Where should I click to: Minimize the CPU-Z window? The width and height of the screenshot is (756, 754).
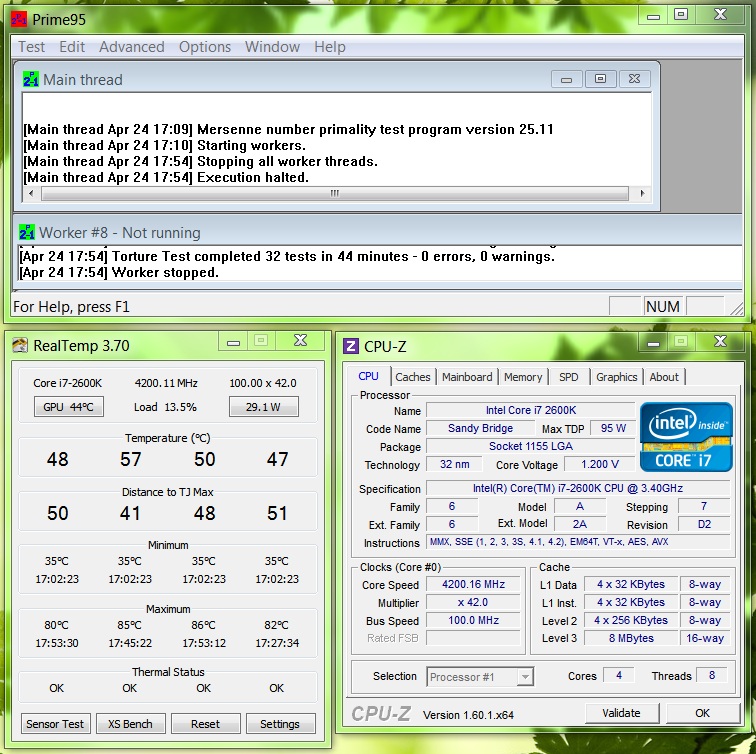tap(653, 343)
